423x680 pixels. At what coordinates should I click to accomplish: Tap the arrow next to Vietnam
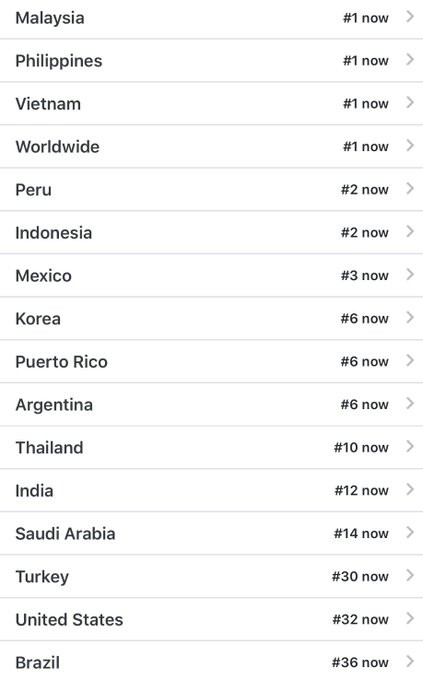click(410, 103)
